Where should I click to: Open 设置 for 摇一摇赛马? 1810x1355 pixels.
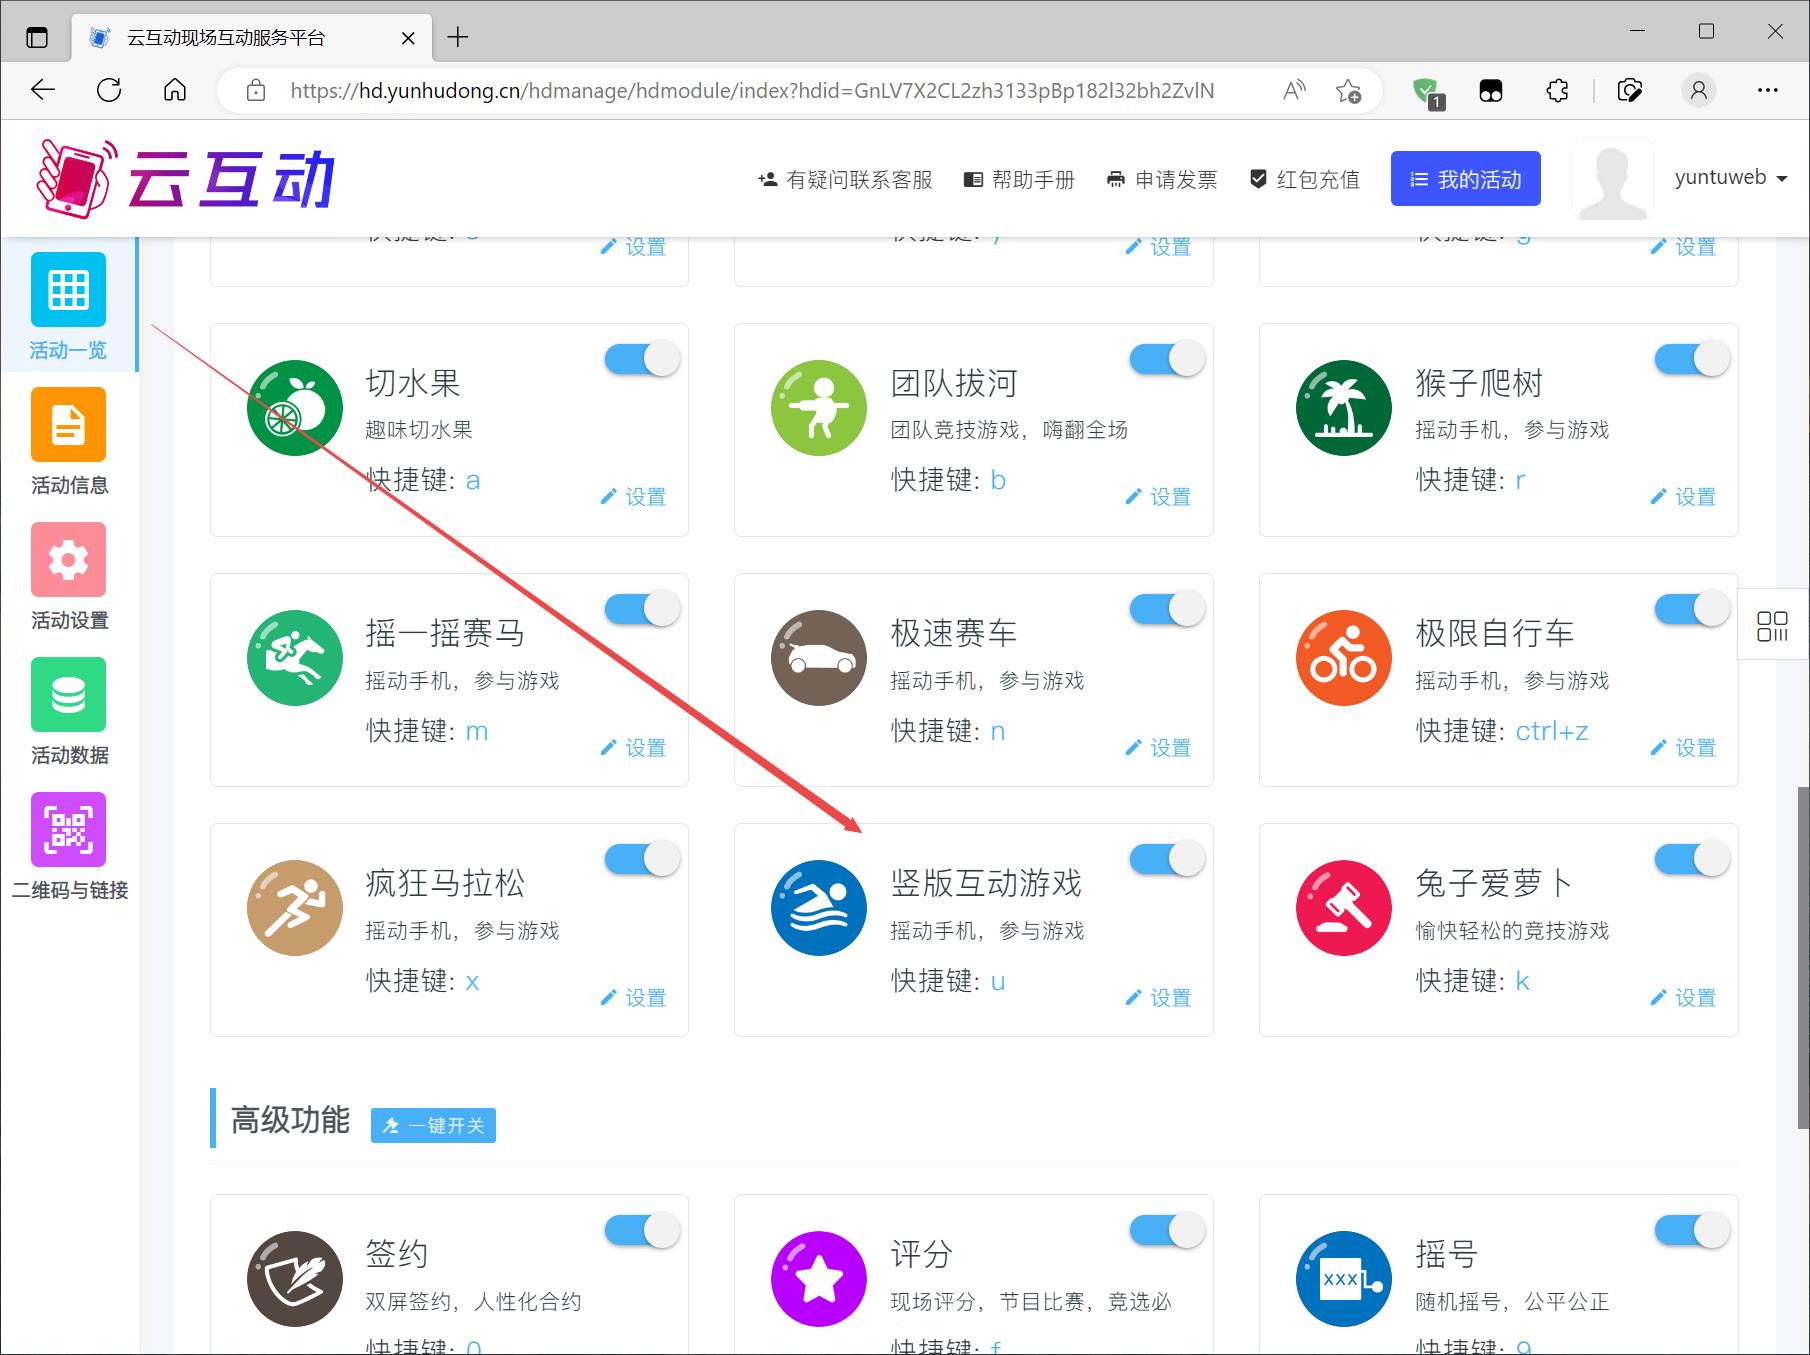(x=633, y=747)
